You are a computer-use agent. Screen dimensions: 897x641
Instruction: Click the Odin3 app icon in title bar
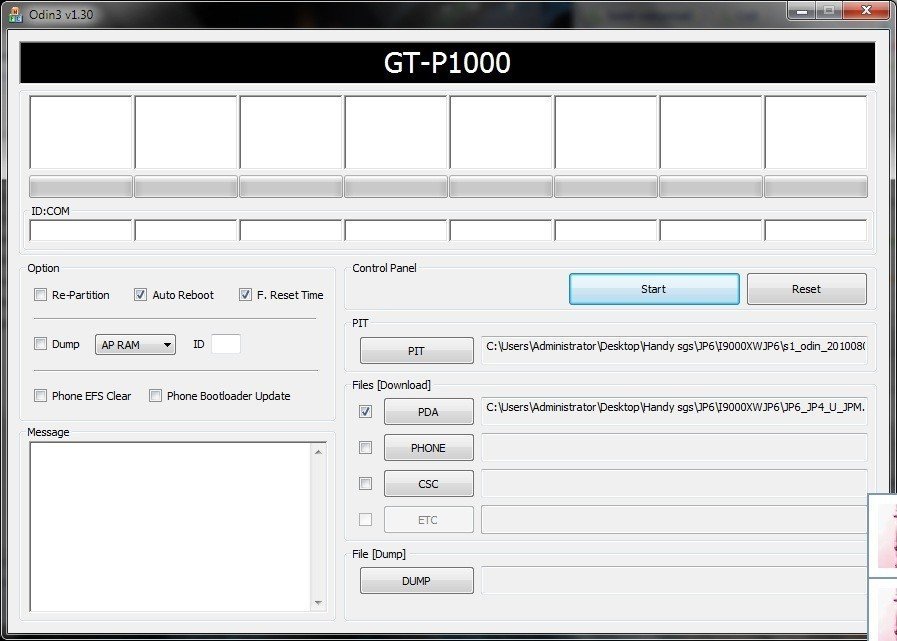pos(15,15)
